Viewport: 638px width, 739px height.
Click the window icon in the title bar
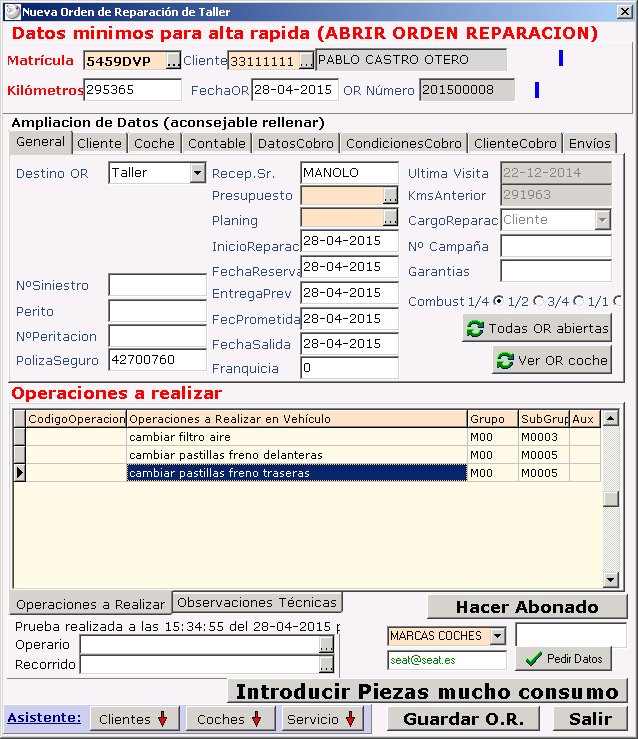click(x=12, y=11)
